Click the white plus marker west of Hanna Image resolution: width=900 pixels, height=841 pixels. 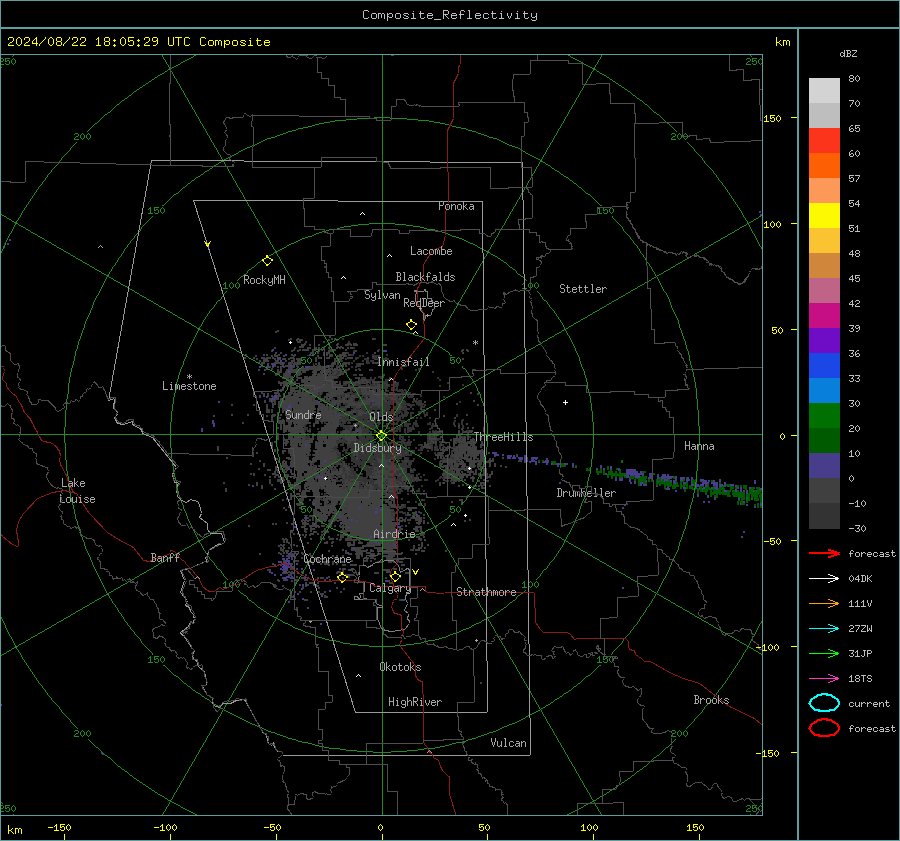pos(565,402)
